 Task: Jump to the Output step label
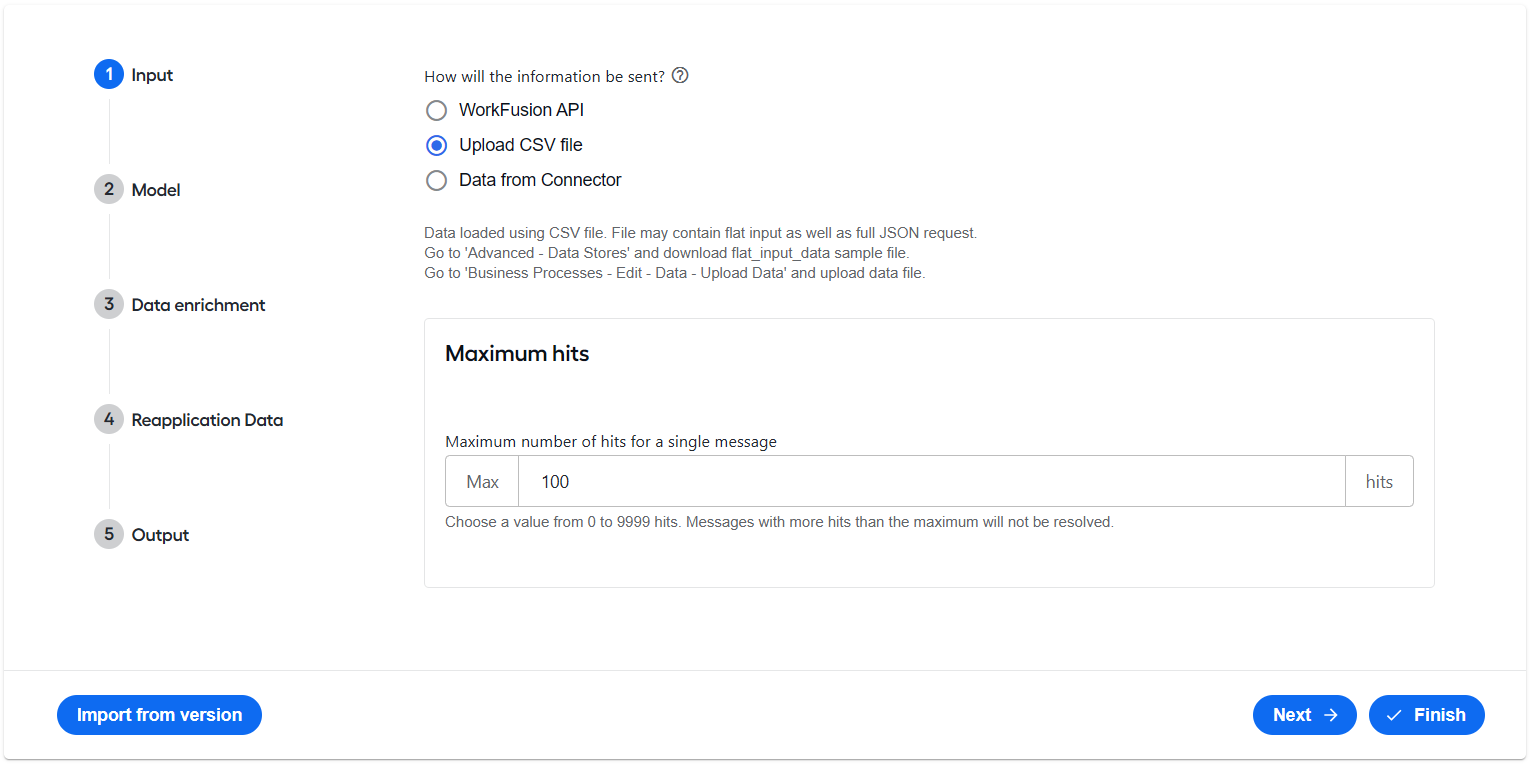pyautogui.click(x=160, y=535)
